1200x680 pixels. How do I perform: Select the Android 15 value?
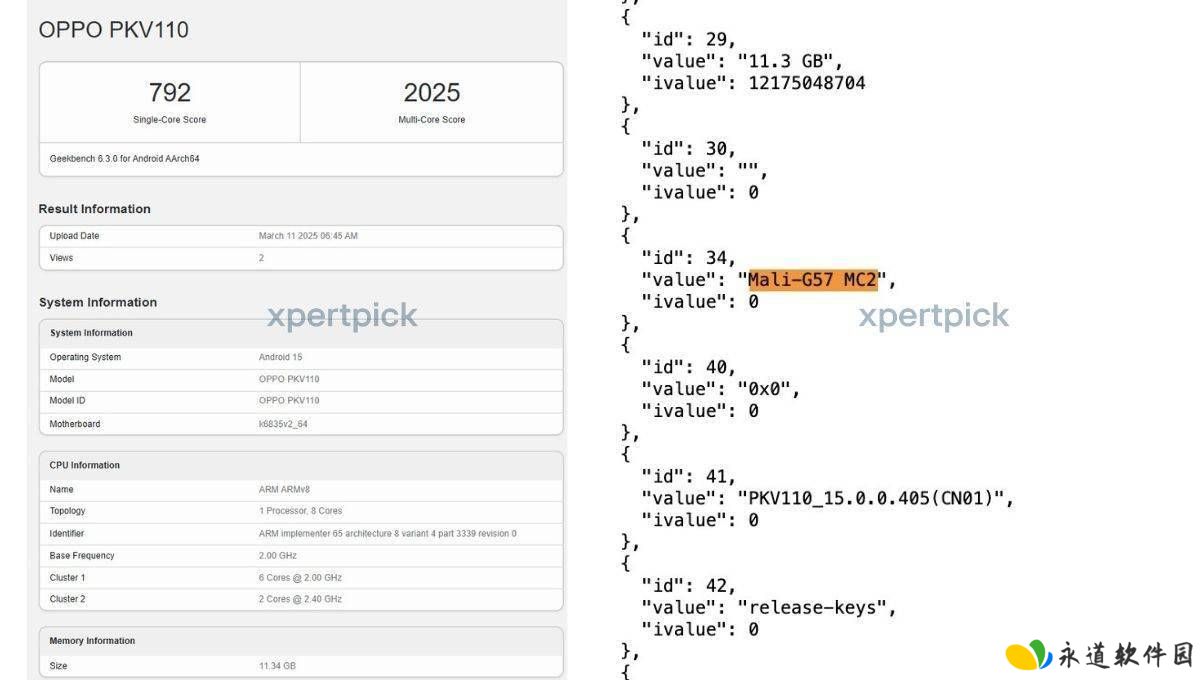point(280,357)
